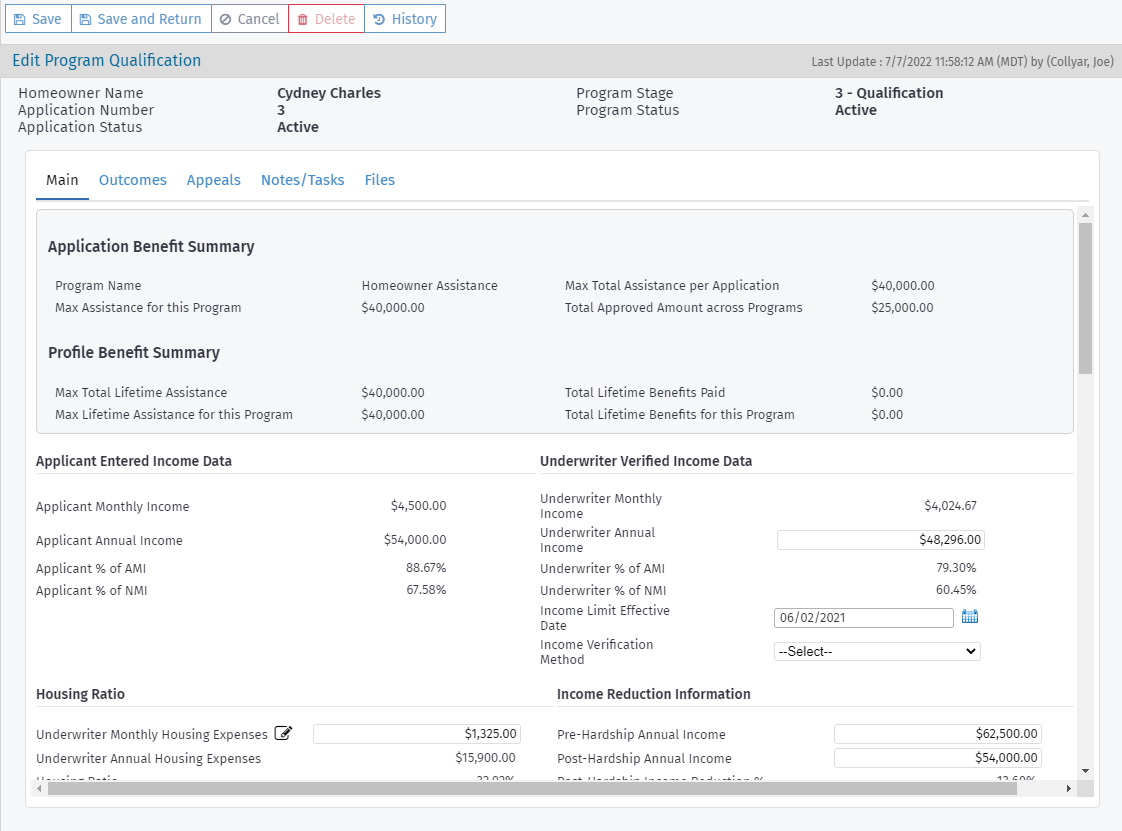Click the Pre-Hardship Annual Income field
This screenshot has width=1122, height=831.
coord(937,734)
